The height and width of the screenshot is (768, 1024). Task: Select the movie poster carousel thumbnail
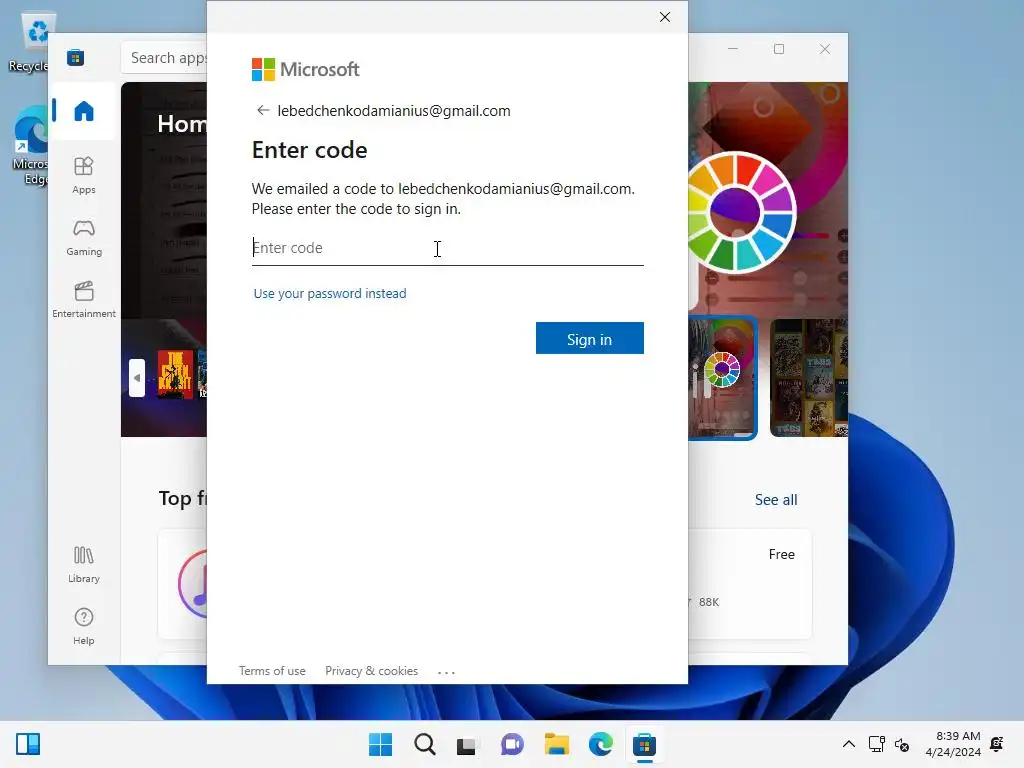pos(176,375)
